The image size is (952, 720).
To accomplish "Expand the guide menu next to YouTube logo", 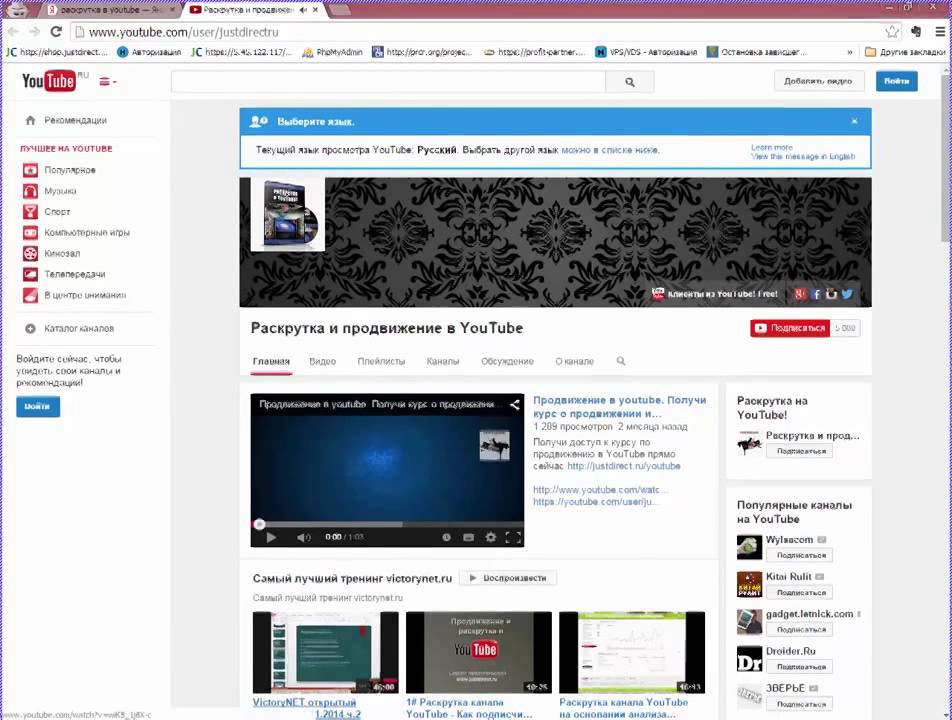I will coord(105,82).
